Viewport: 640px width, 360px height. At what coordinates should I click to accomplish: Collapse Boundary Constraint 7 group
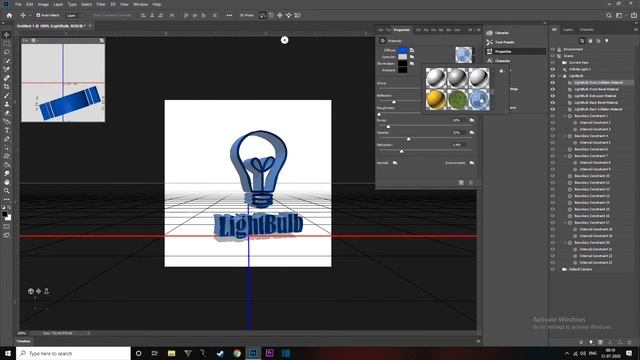[x=565, y=156]
